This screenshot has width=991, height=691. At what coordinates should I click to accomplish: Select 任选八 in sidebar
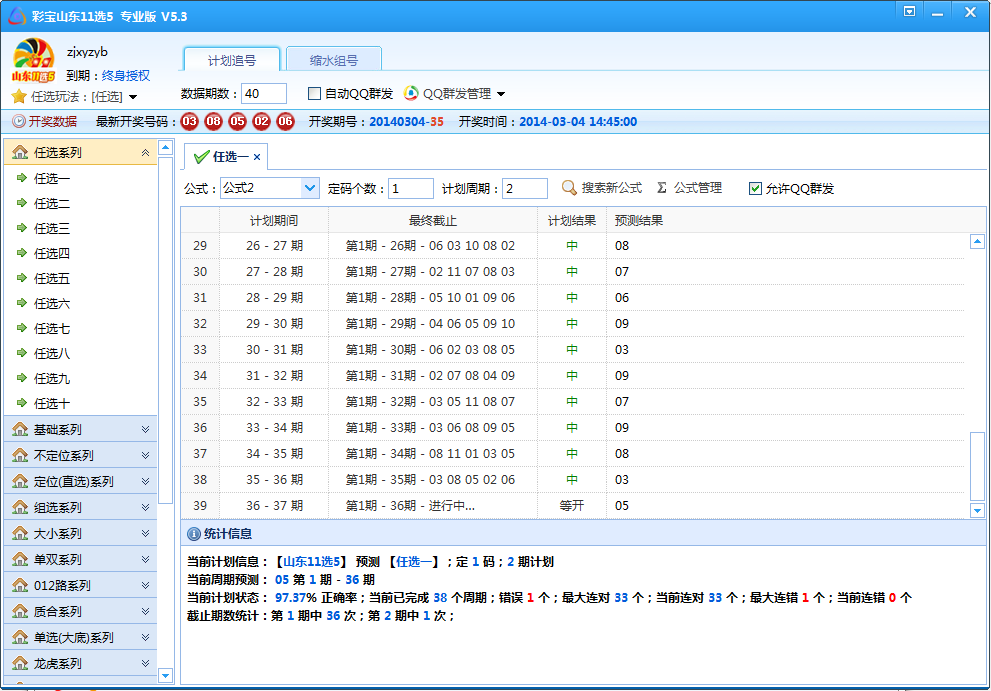pos(52,353)
